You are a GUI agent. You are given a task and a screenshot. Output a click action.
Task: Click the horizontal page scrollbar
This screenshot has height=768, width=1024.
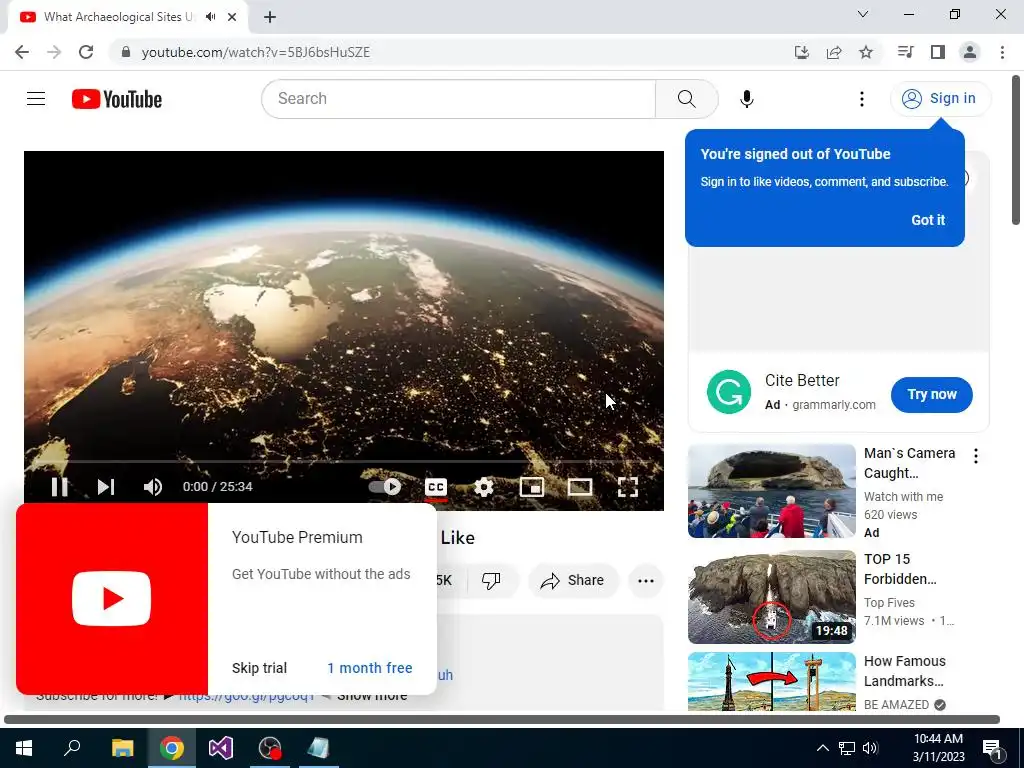[502, 720]
